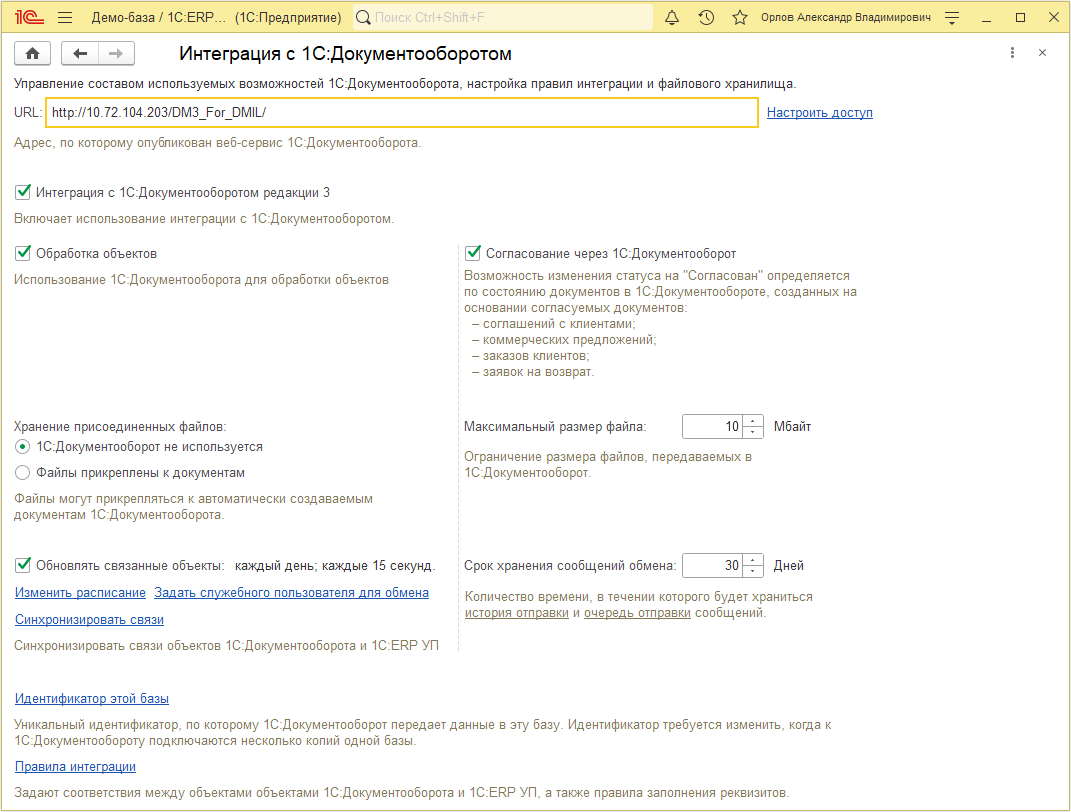This screenshot has width=1071, height=812.
Task: Toggle Интеграция с 1С:Документооборотом редакции 3 checkbox
Action: pyautogui.click(x=23, y=192)
